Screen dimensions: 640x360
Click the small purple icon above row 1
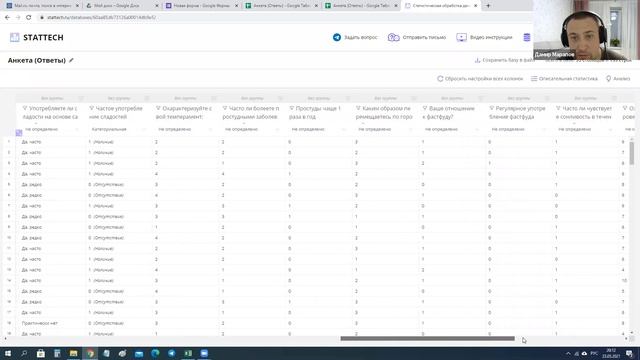pyautogui.click(x=19, y=133)
